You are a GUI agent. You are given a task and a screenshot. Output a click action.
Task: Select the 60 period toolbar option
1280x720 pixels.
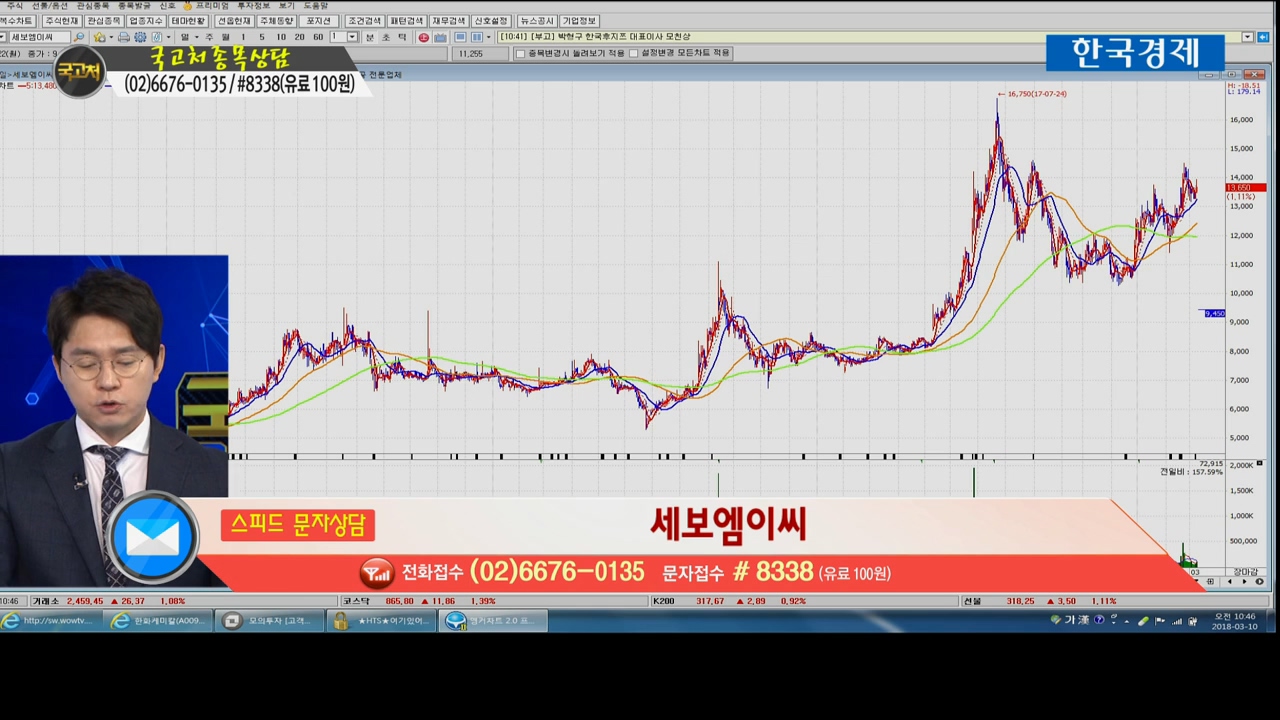[318, 37]
